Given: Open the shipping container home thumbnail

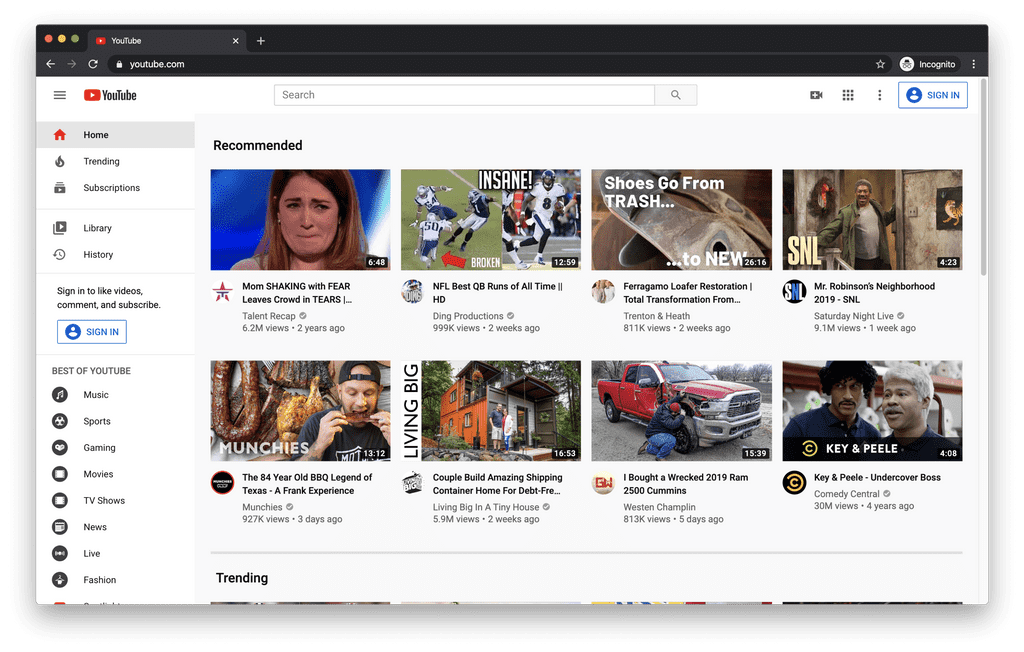Looking at the screenshot, I should pyautogui.click(x=490, y=411).
